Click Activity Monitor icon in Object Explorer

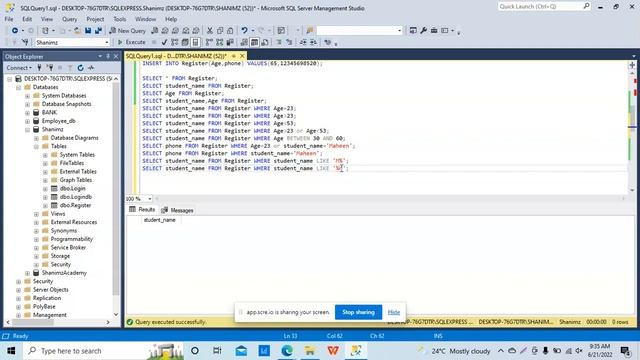[x=91, y=68]
